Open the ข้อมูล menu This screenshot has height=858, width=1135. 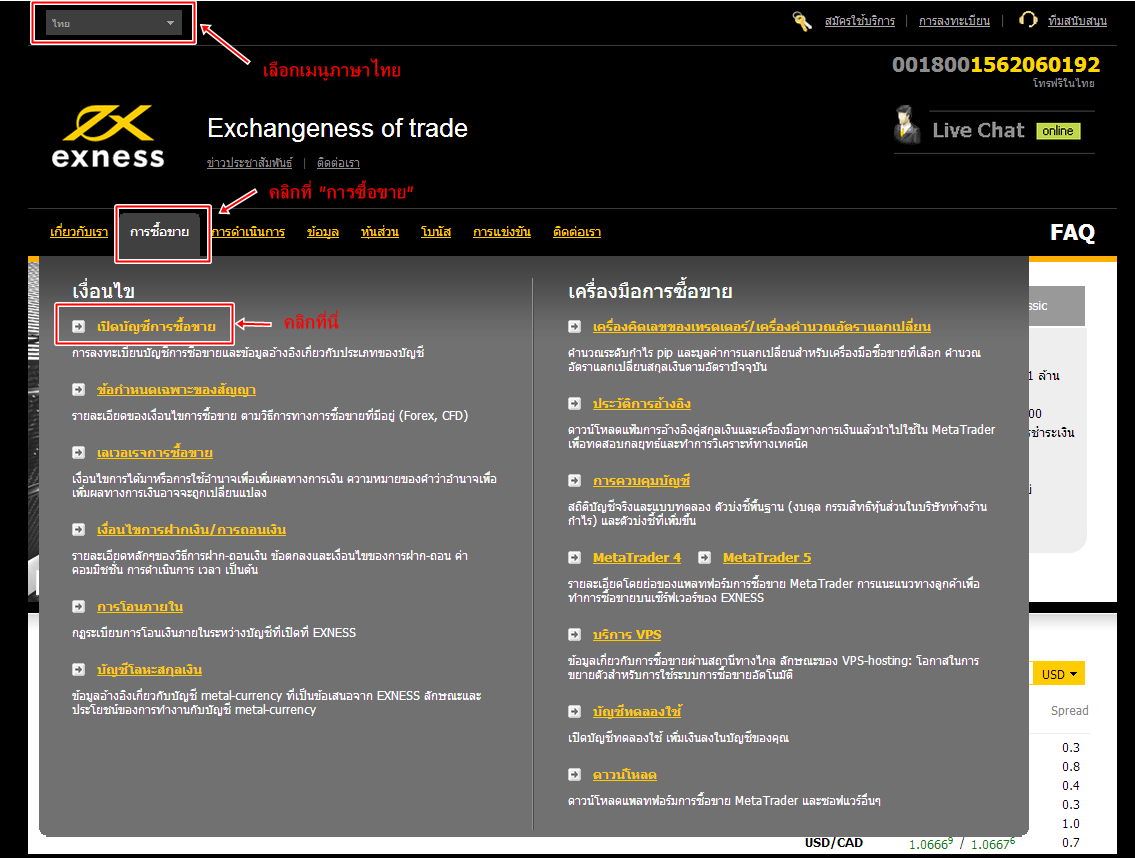323,232
